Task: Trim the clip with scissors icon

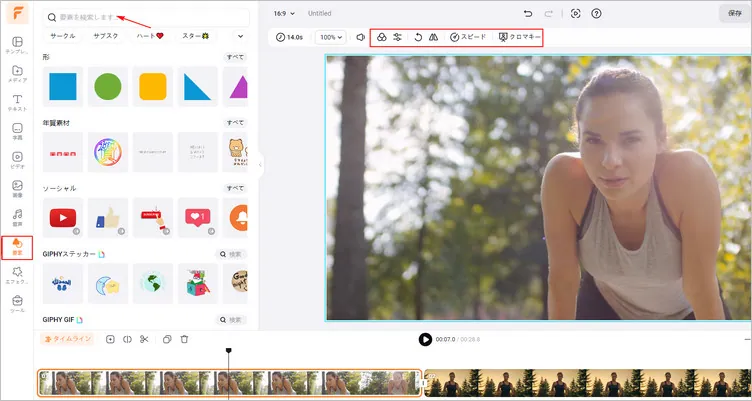Action: point(144,339)
